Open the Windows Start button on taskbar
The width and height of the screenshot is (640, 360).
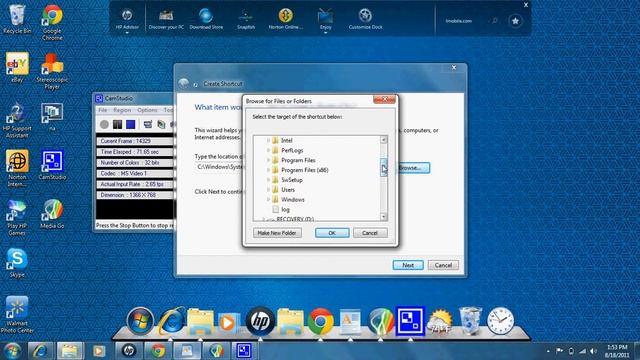13,351
